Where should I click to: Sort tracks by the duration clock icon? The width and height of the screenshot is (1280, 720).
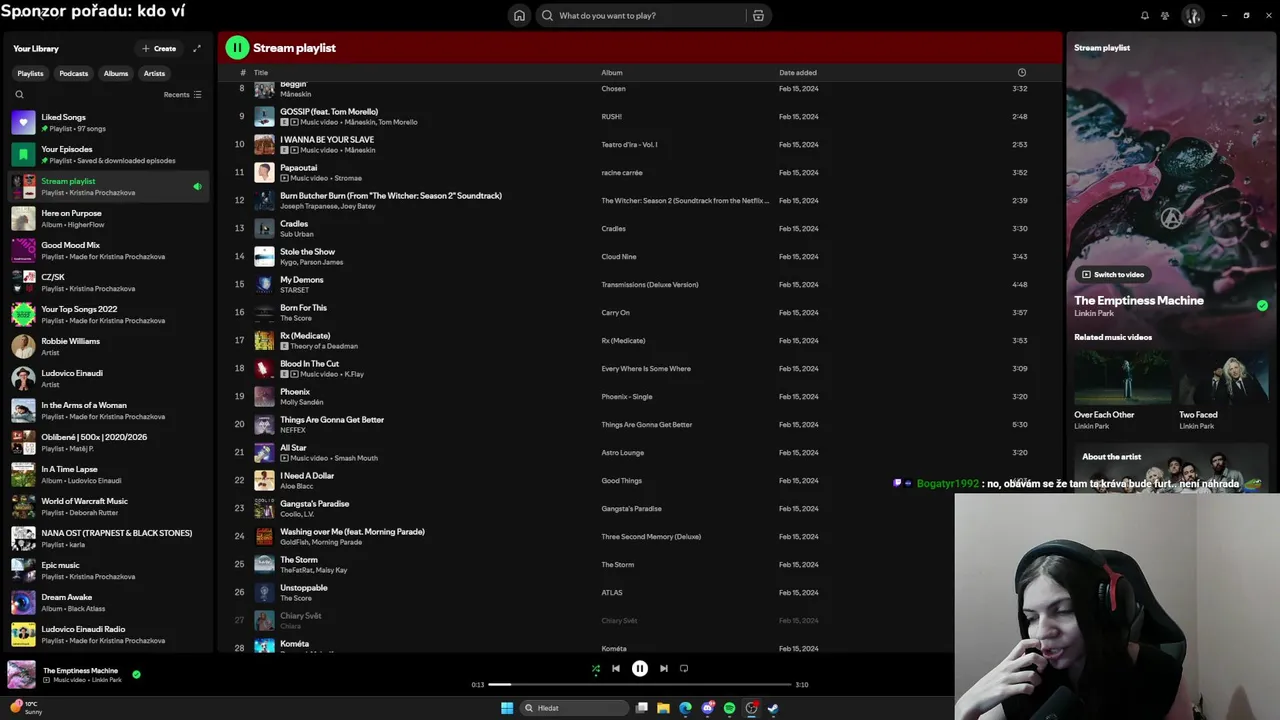1021,72
